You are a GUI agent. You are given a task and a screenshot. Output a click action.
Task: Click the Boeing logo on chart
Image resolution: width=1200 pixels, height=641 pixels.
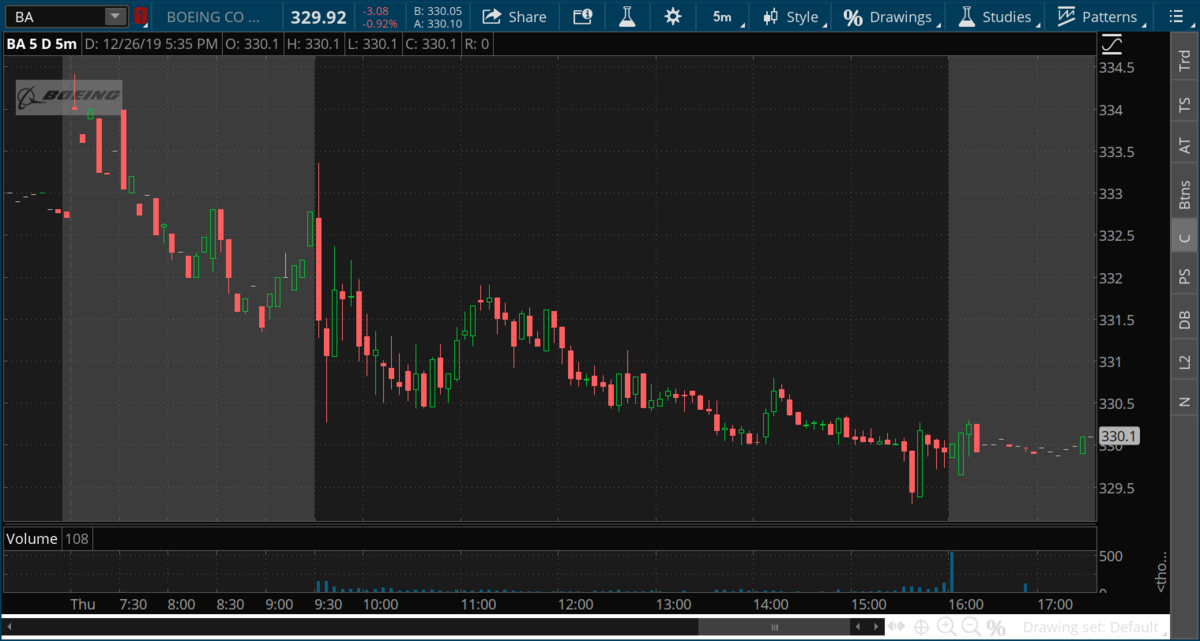(68, 96)
